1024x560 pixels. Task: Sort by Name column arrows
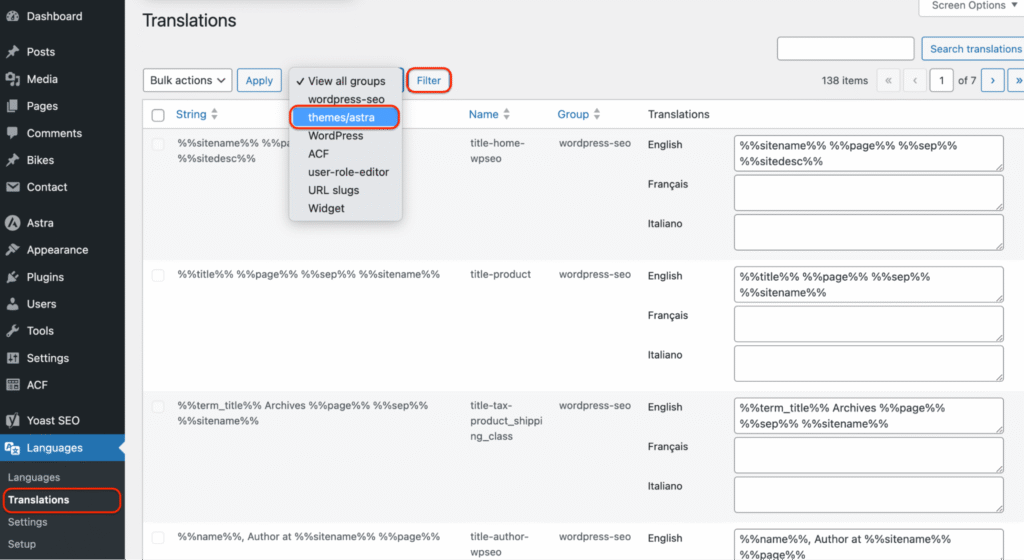(x=506, y=114)
